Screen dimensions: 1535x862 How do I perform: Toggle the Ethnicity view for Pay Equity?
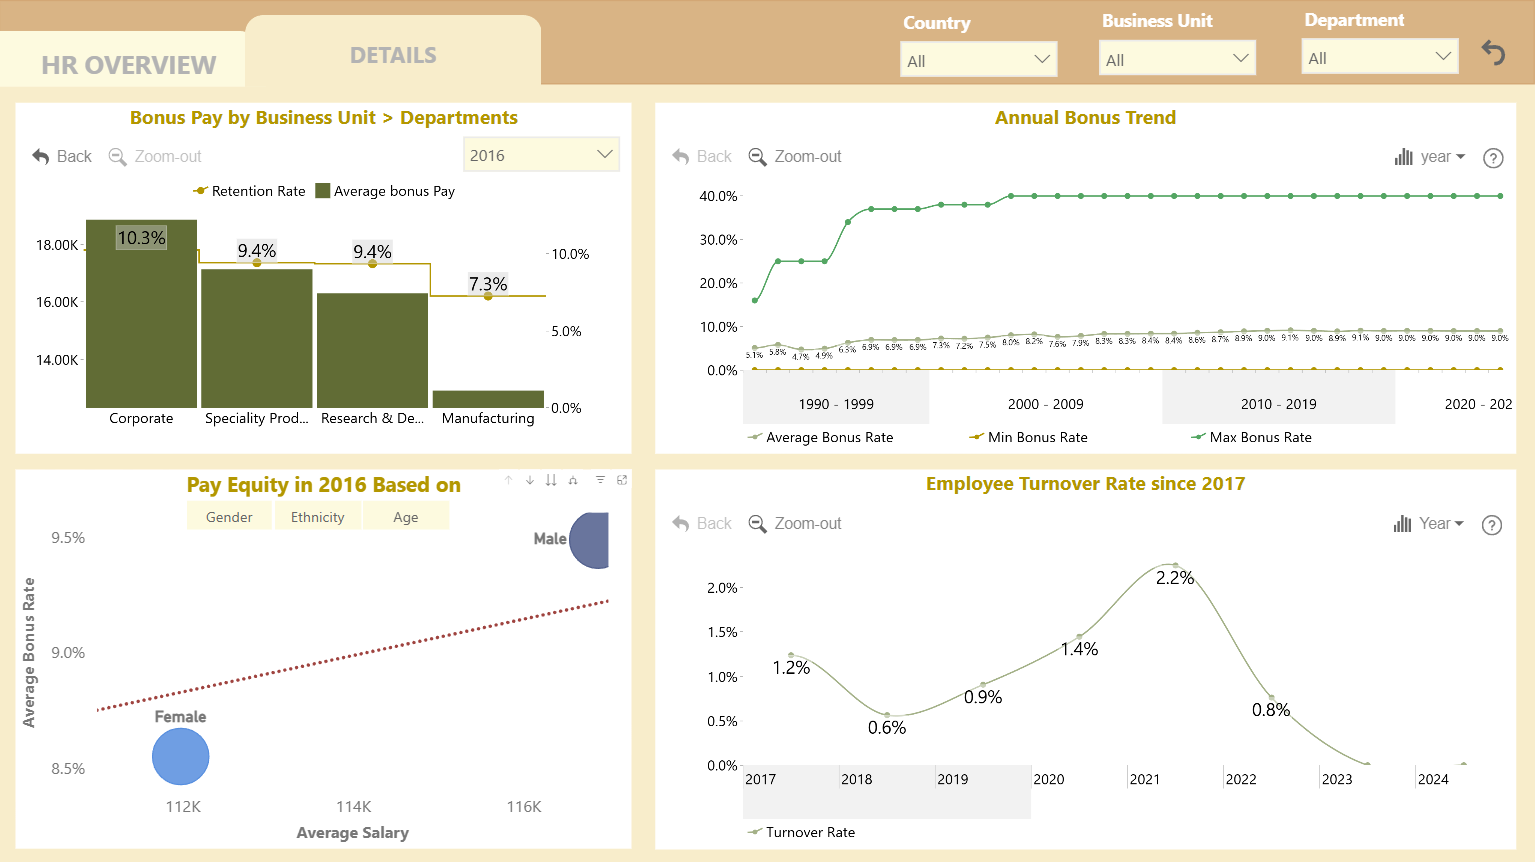click(317, 517)
